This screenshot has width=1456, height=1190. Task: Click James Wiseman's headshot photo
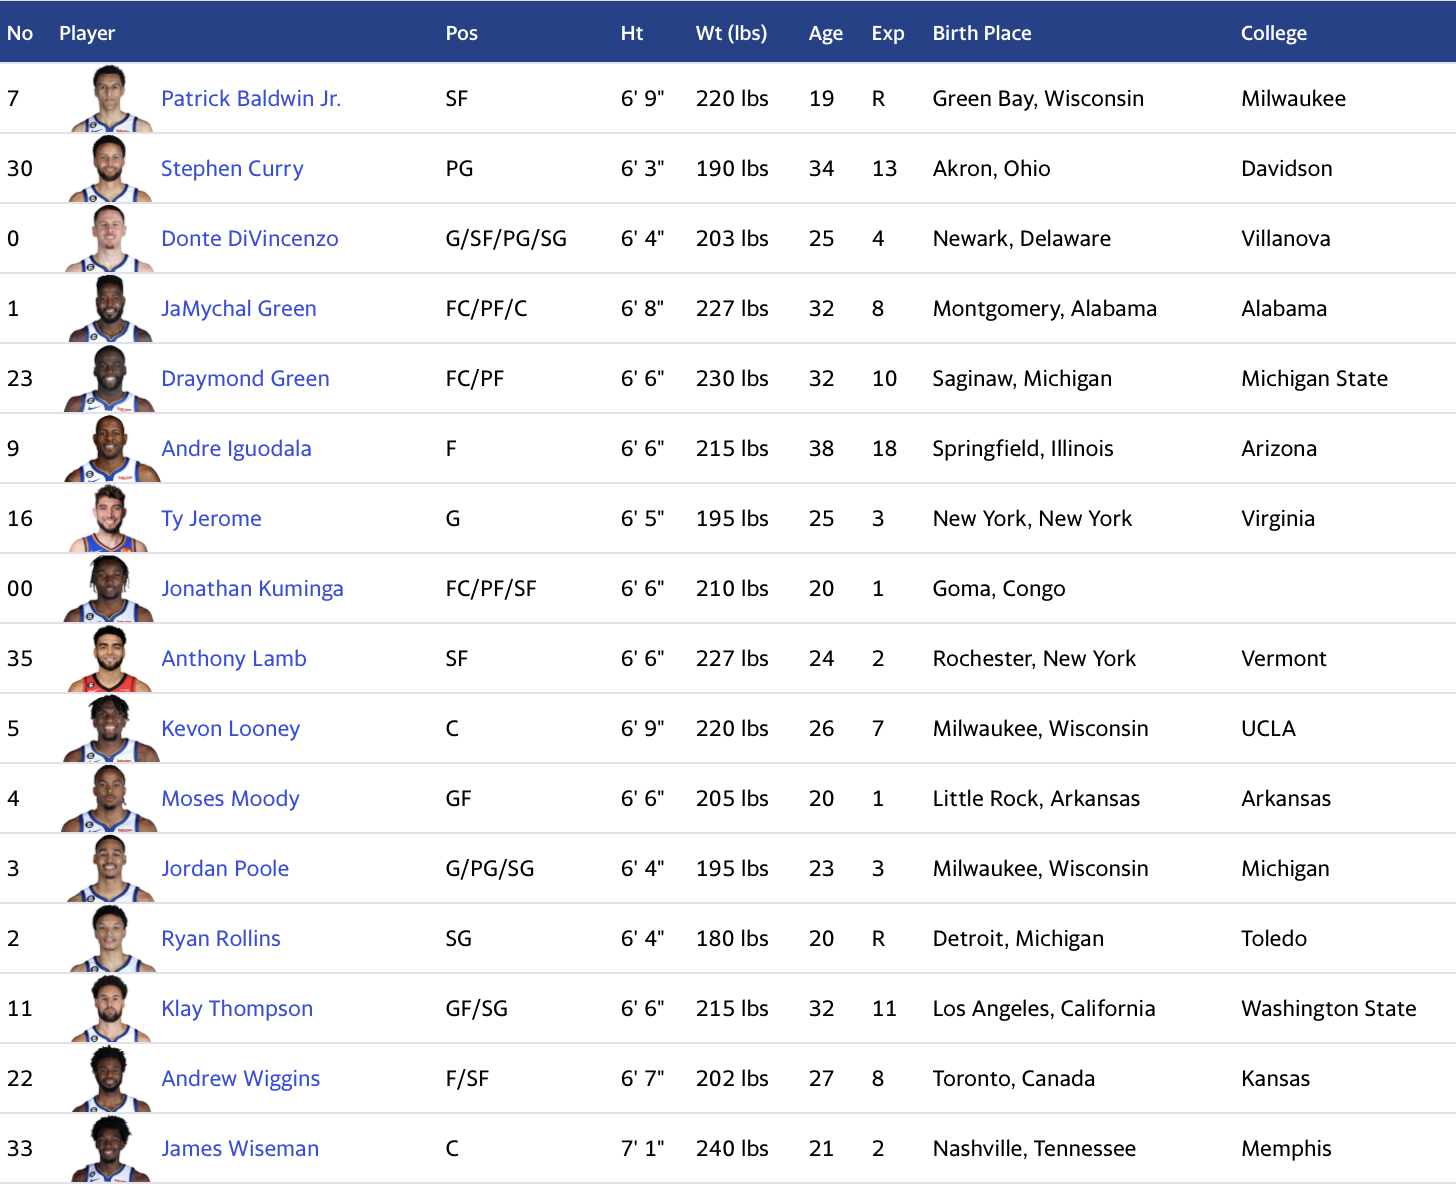pyautogui.click(x=111, y=1148)
